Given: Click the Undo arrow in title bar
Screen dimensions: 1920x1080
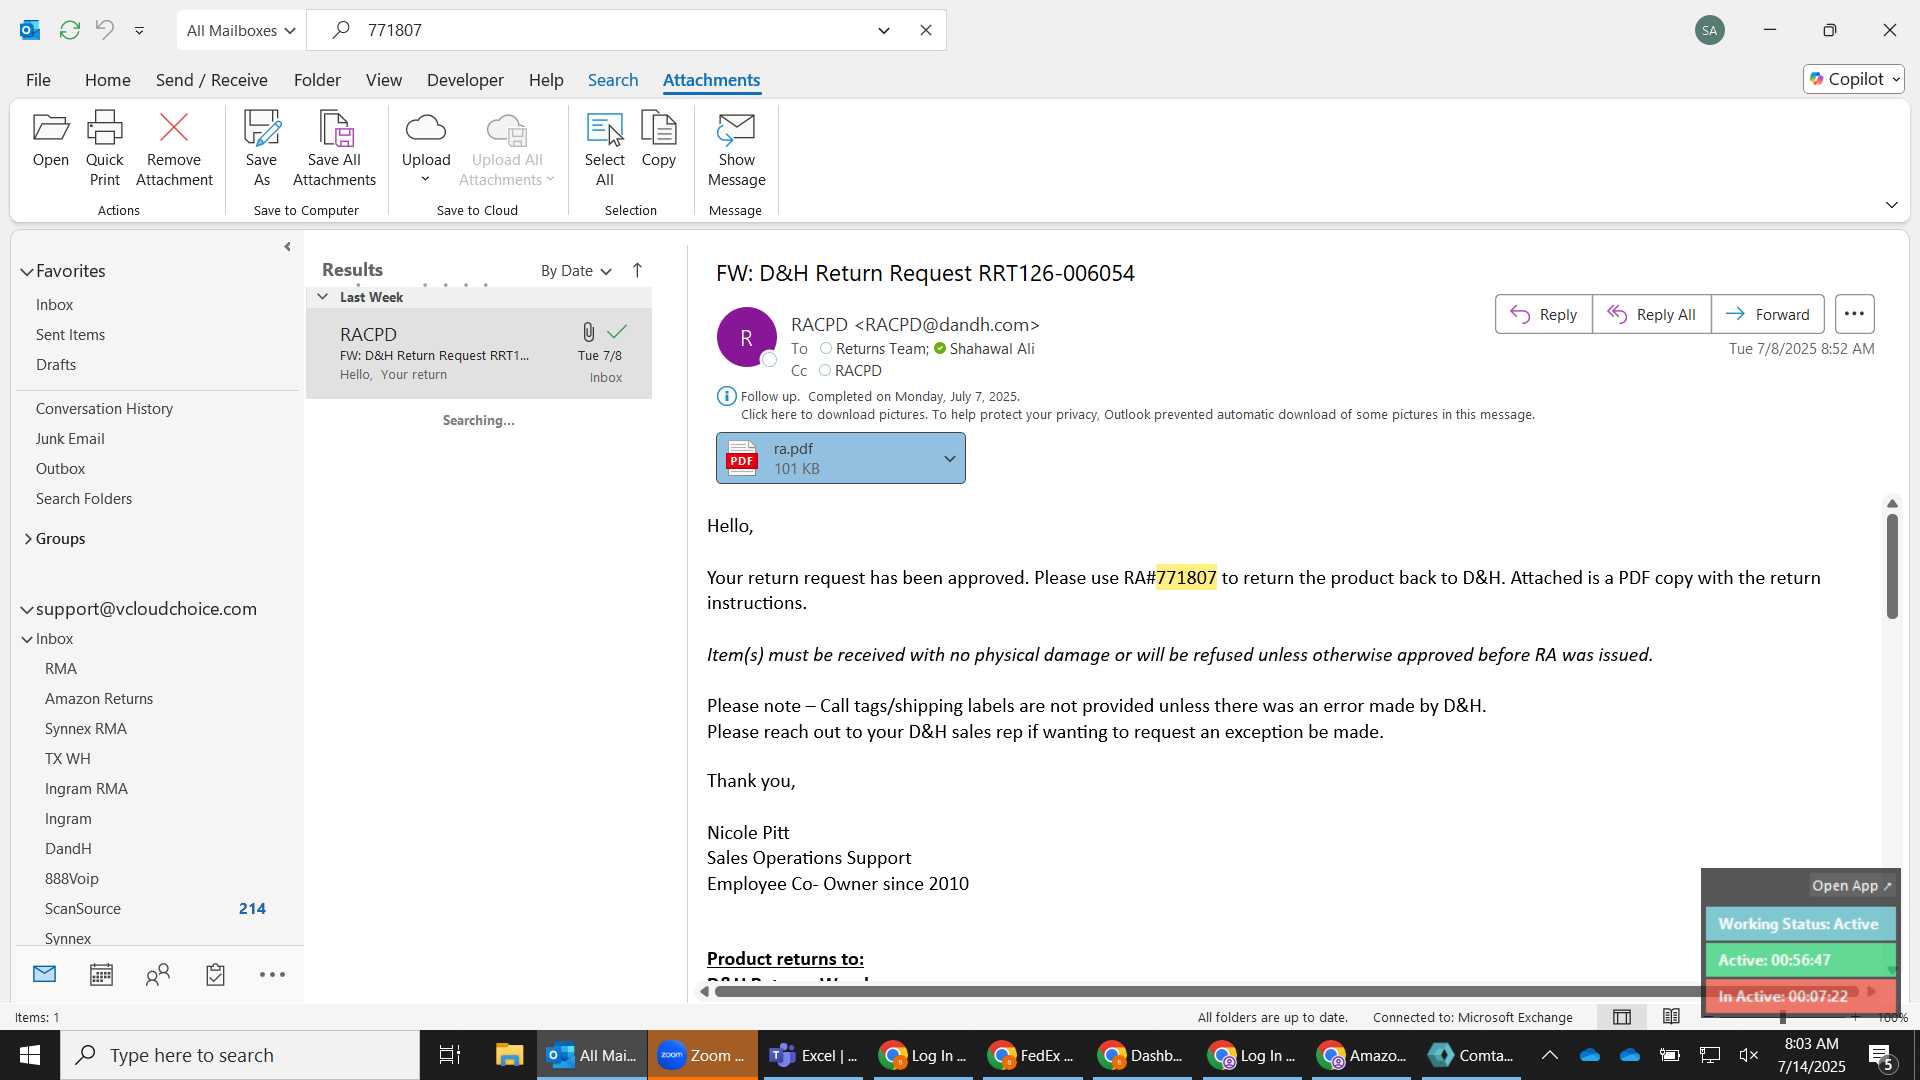Looking at the screenshot, I should (x=105, y=30).
